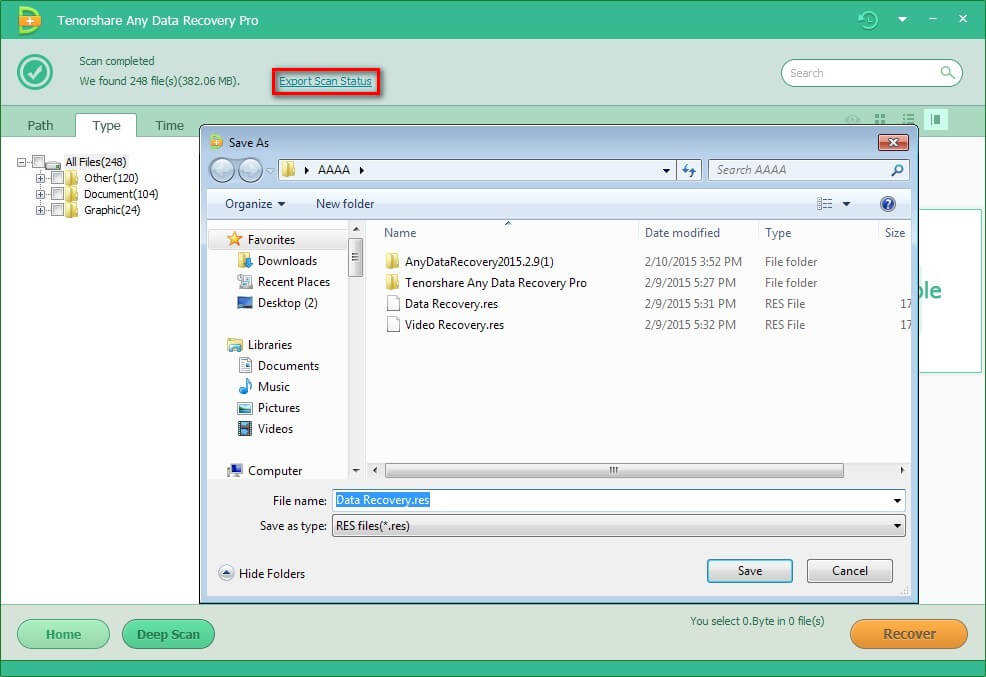Click the Export Scan Status link
This screenshot has height=677, width=986.
(x=325, y=81)
